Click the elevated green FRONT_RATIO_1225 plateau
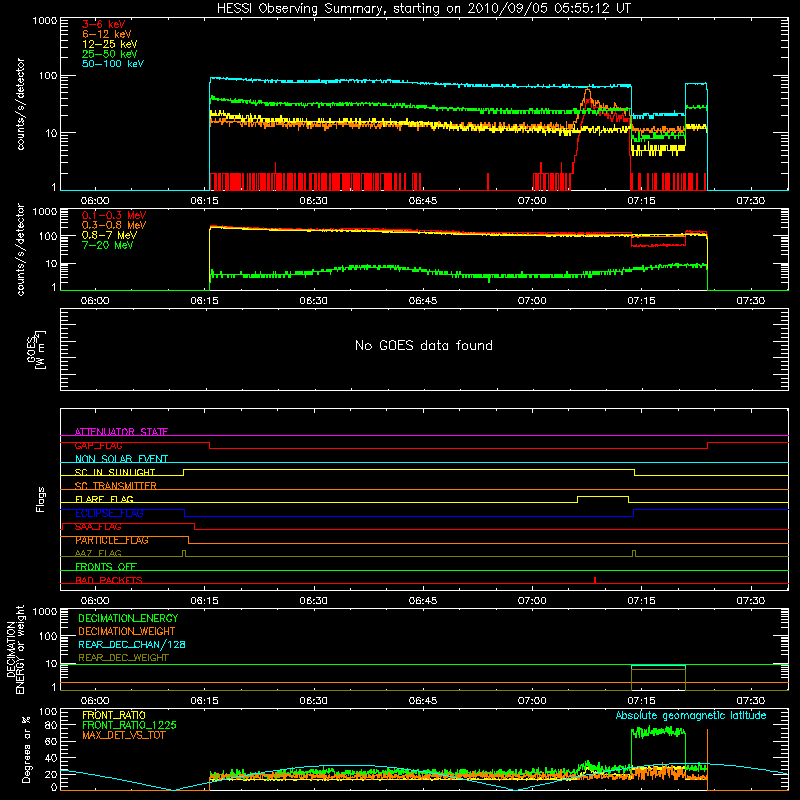 point(658,732)
